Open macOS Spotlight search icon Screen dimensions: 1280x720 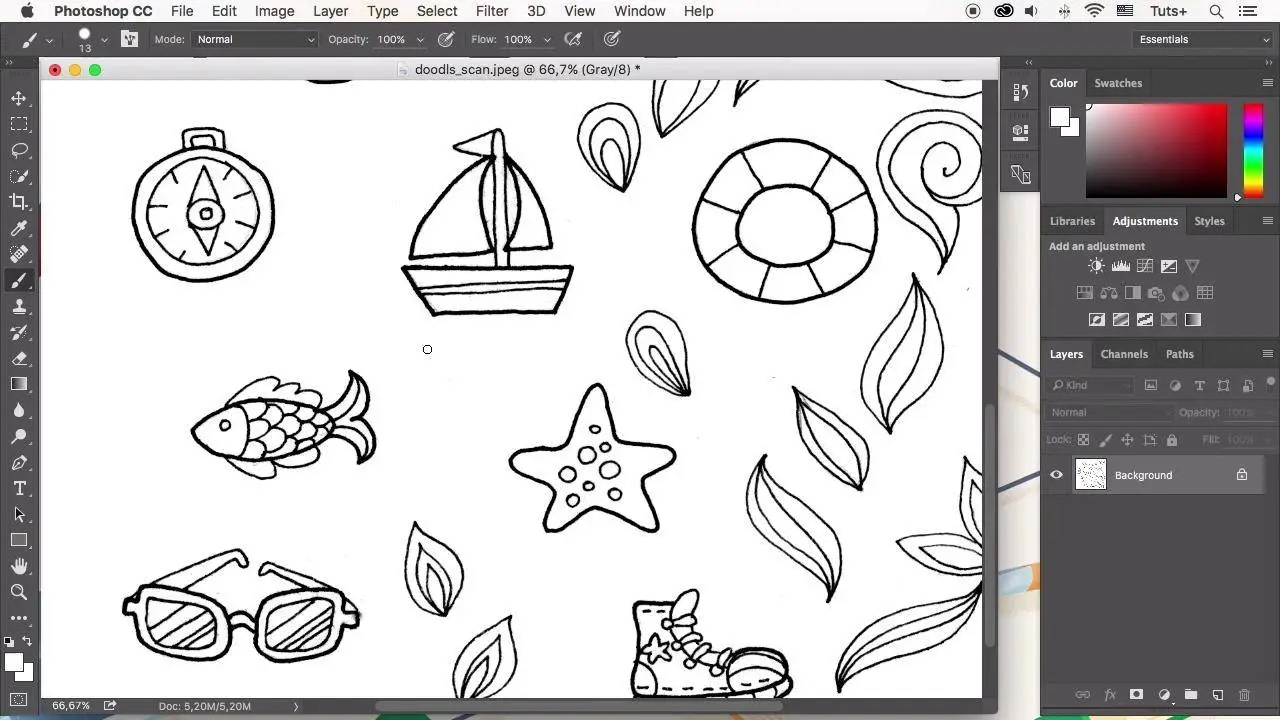(x=1216, y=11)
